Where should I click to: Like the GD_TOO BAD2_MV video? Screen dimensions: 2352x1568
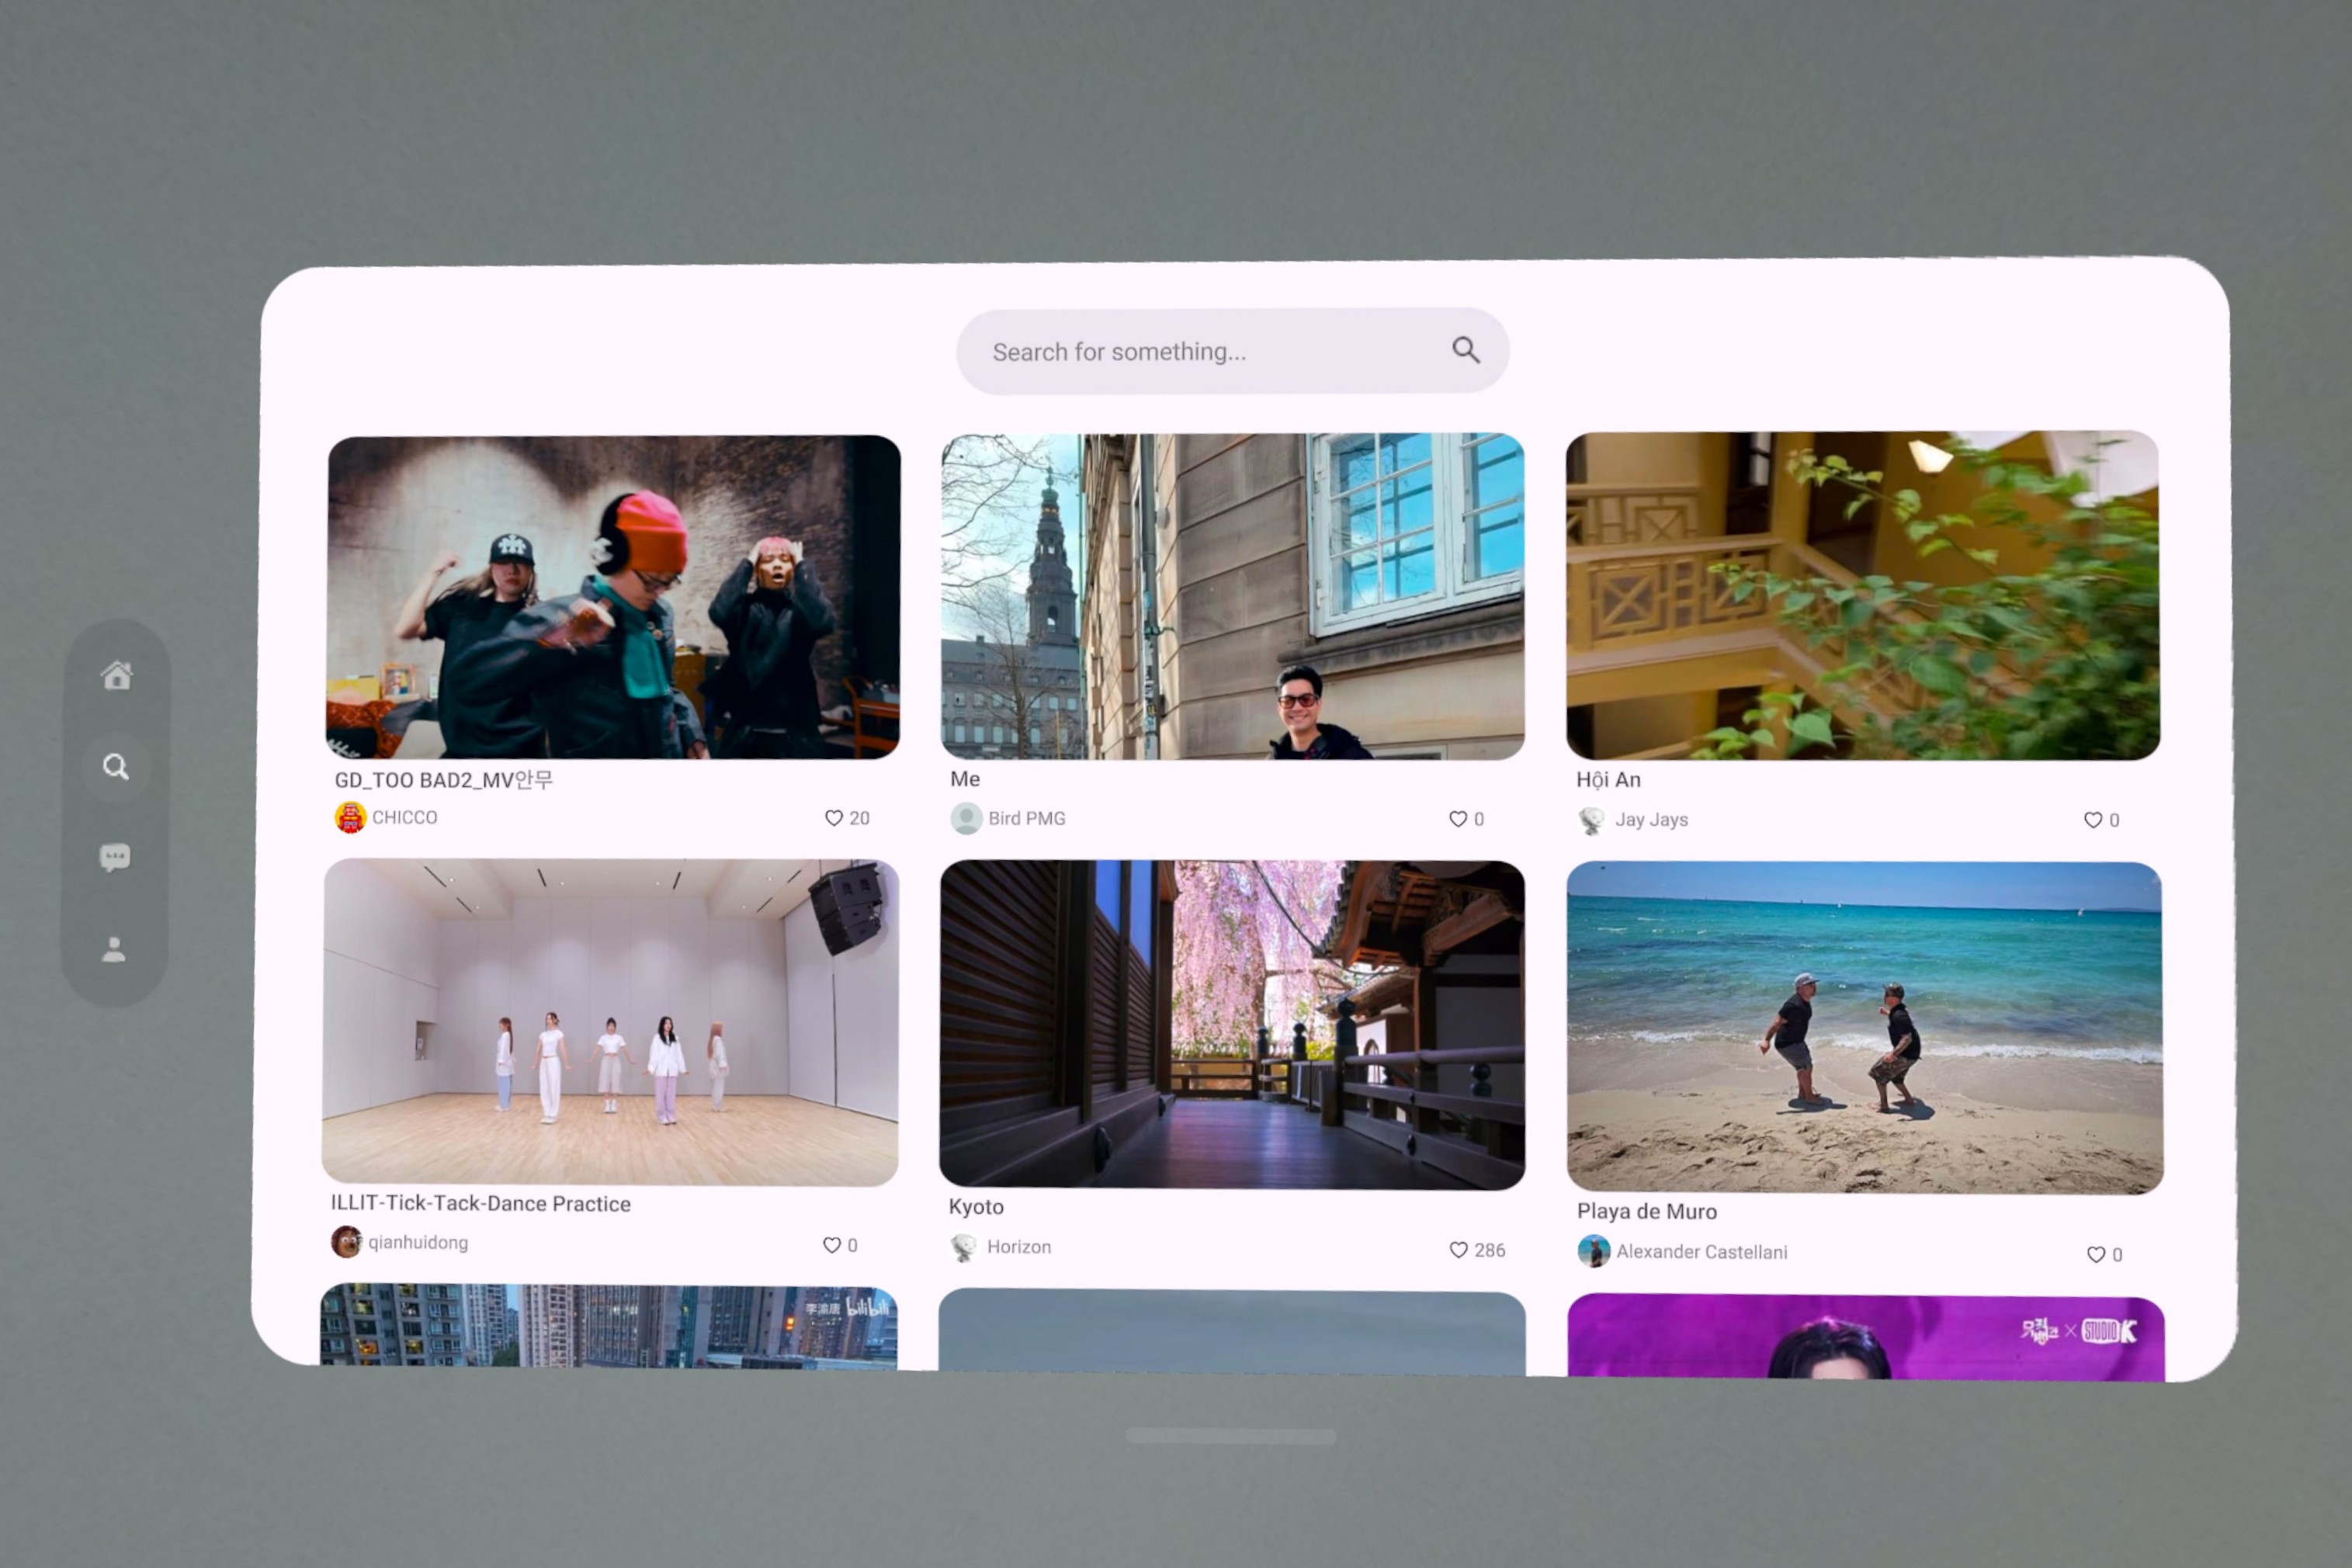(833, 818)
